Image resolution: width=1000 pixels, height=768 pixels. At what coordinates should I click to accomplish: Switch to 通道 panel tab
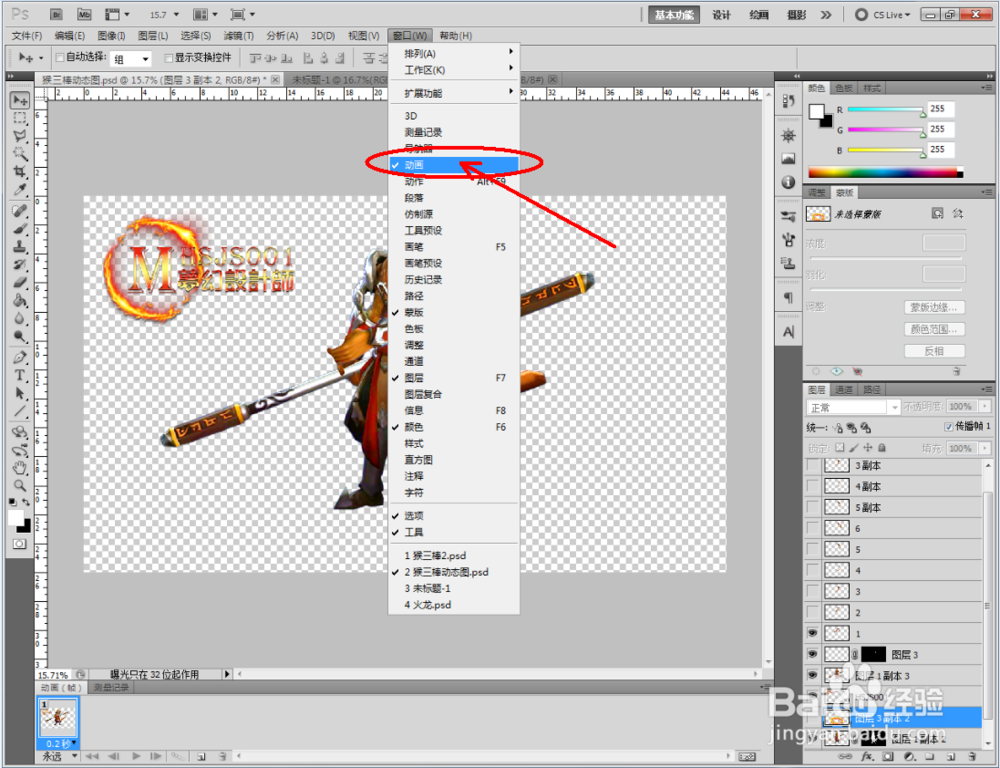844,390
